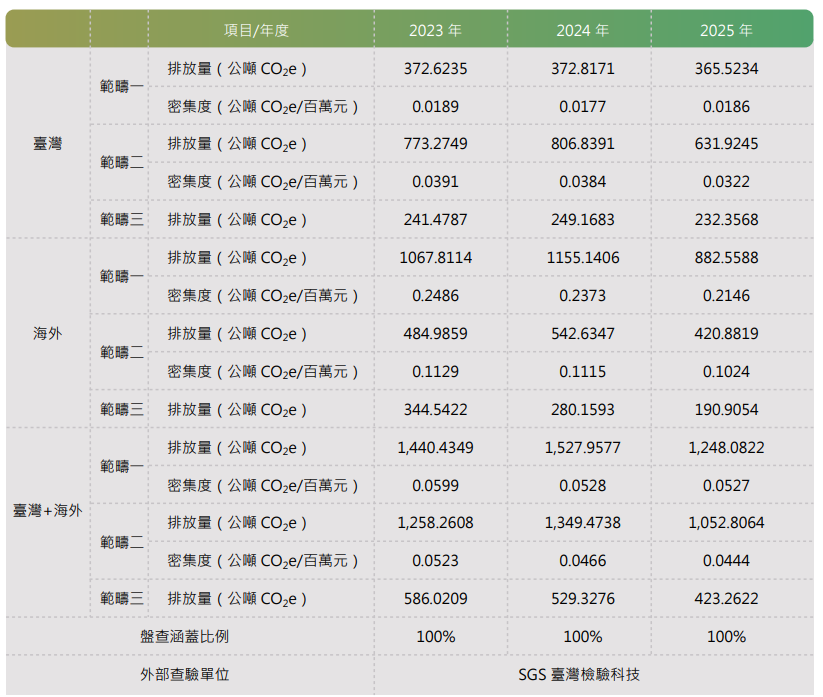Select the cell showing 372.8171
The image size is (823, 697).
pos(583,69)
